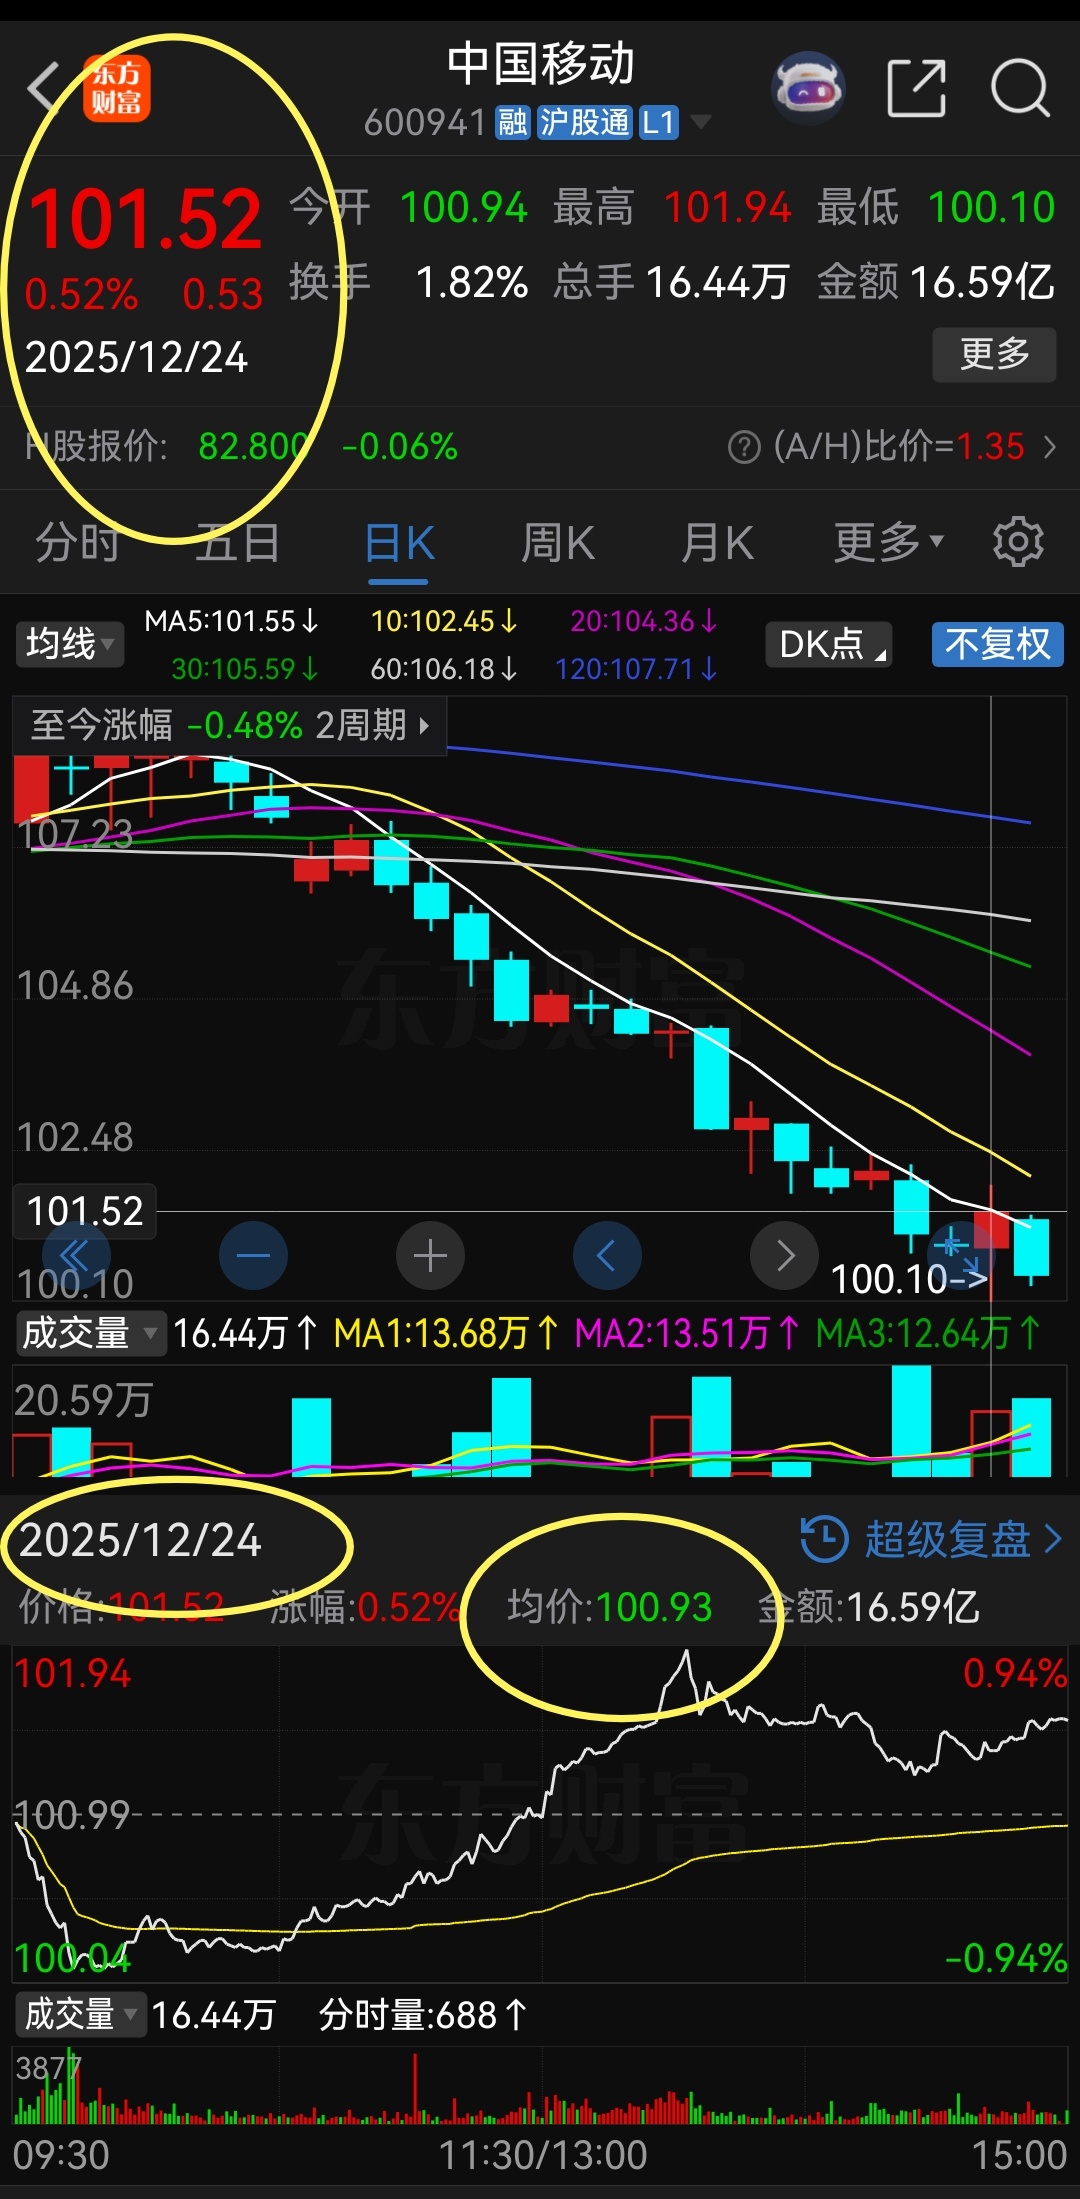Zoom in chart with plus button

(x=430, y=1255)
